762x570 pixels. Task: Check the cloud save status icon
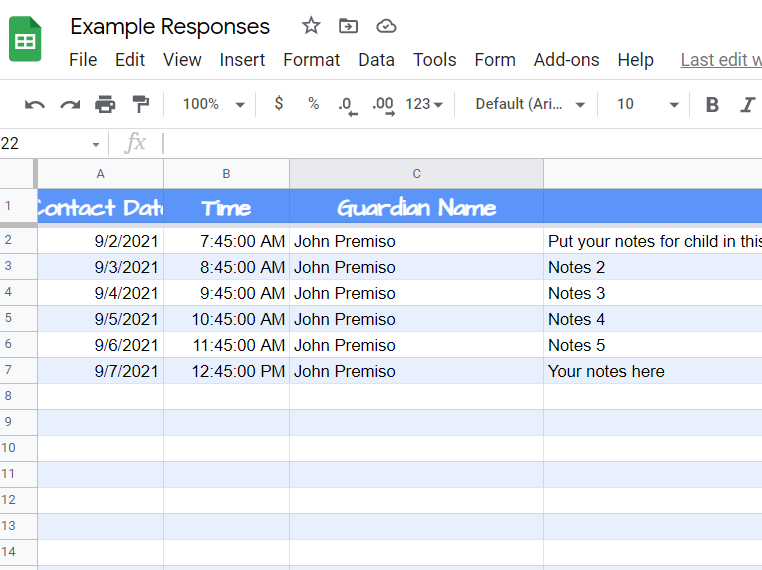386,26
